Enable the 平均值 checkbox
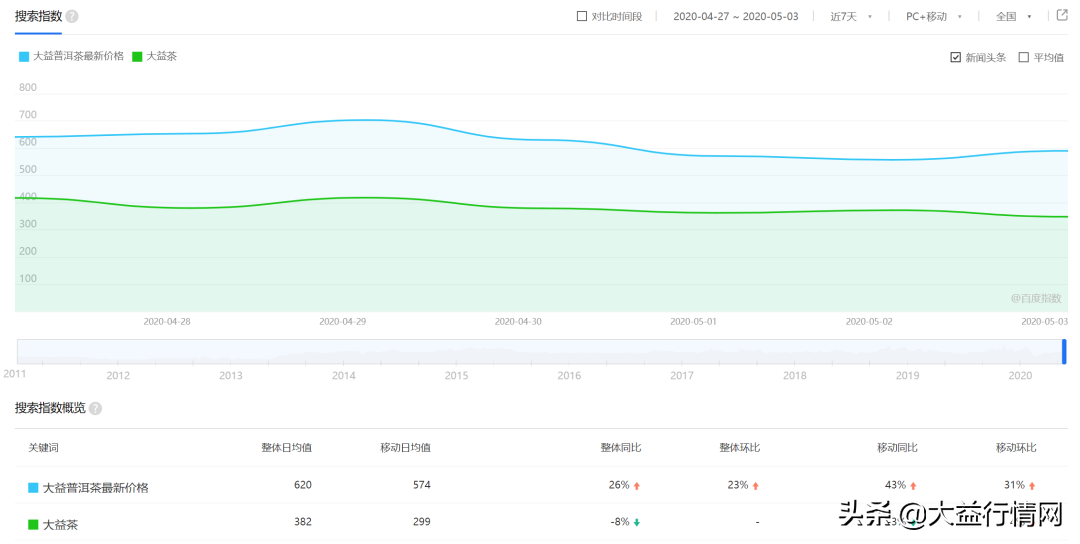 [x=1024, y=57]
